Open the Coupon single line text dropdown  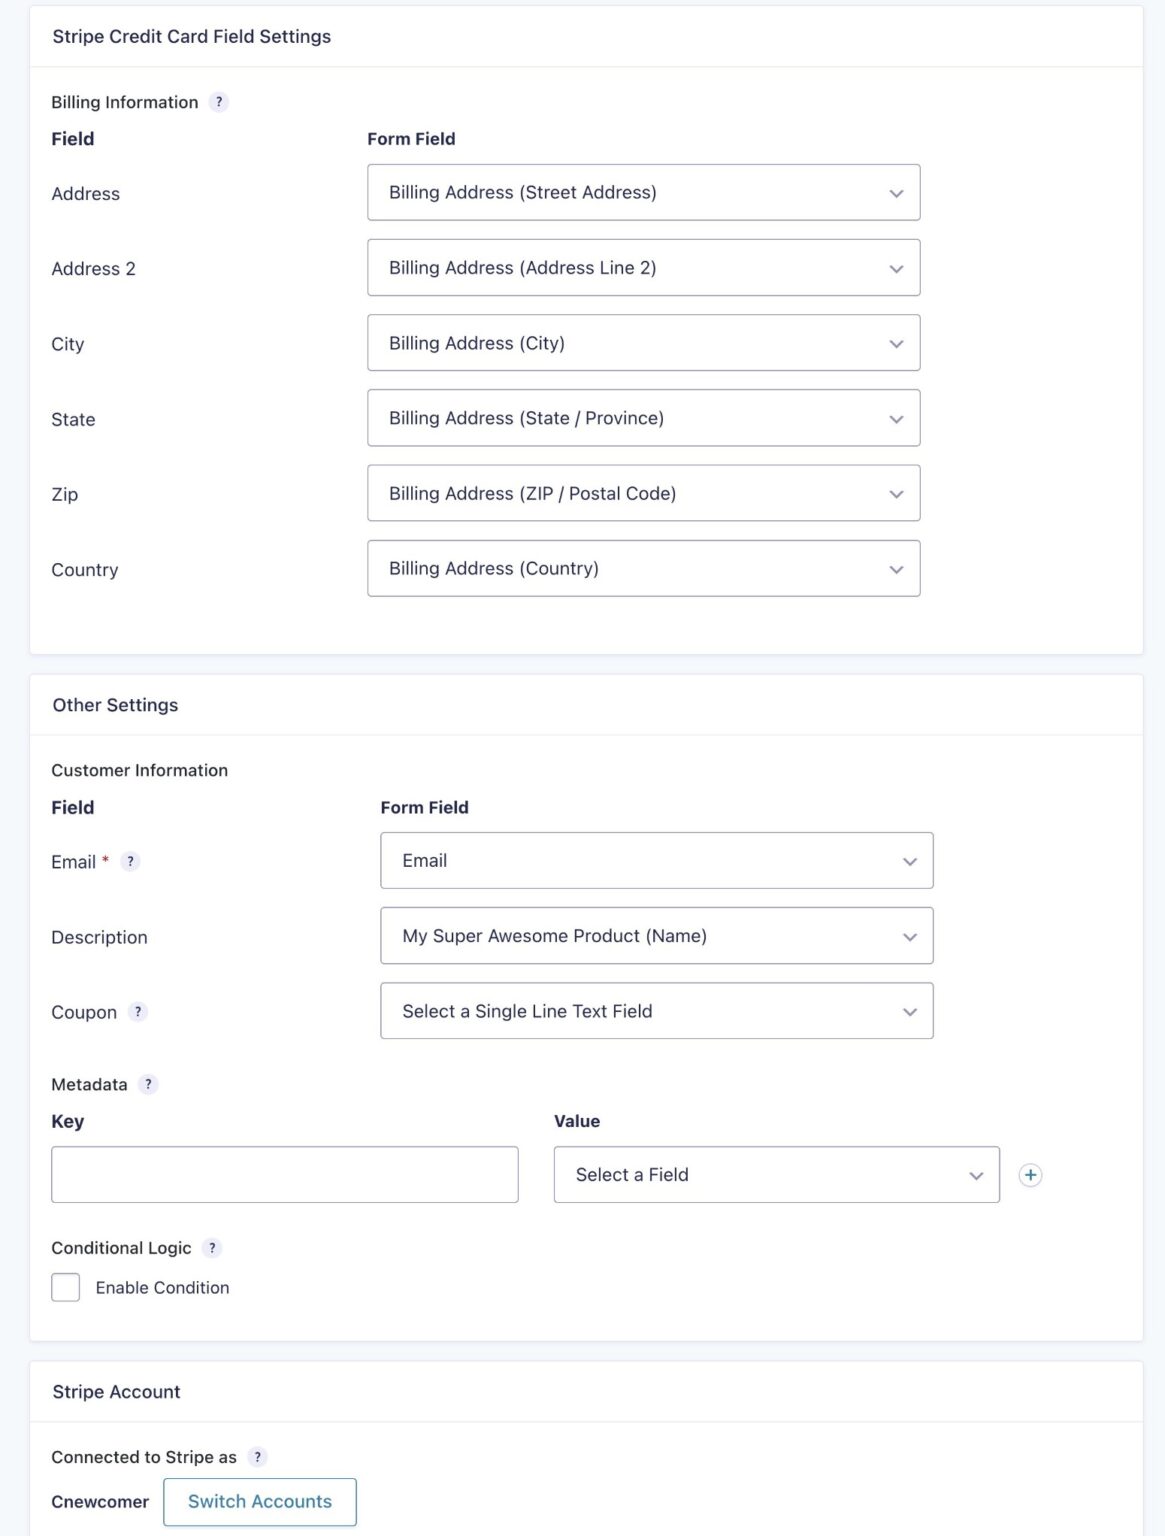tap(656, 1011)
